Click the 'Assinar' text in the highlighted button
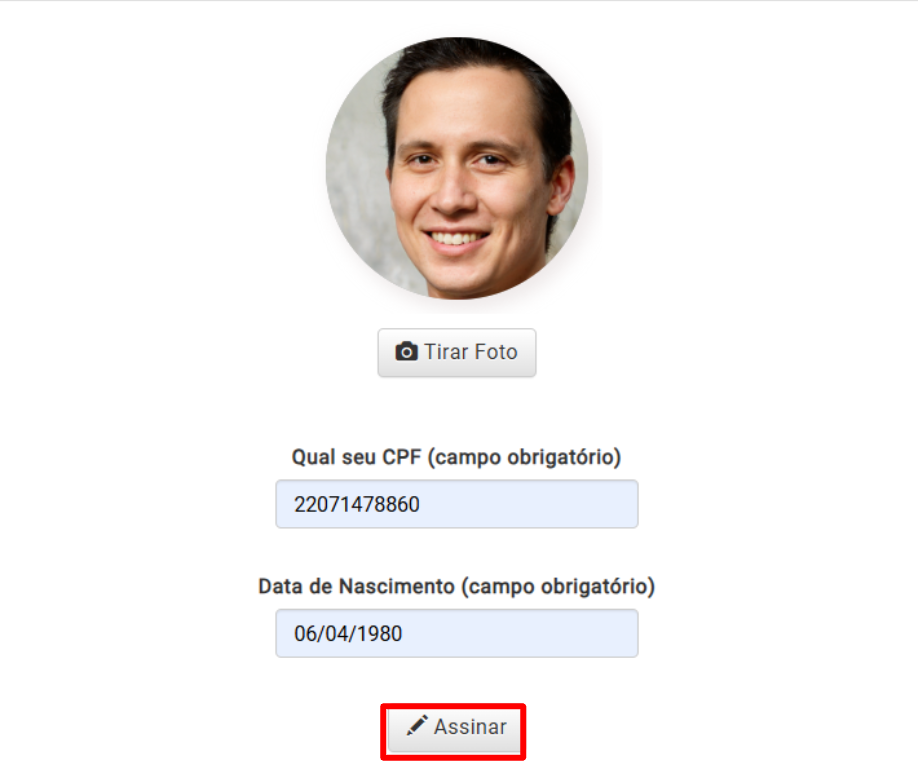Viewport: 918px width, 768px height. (x=470, y=726)
